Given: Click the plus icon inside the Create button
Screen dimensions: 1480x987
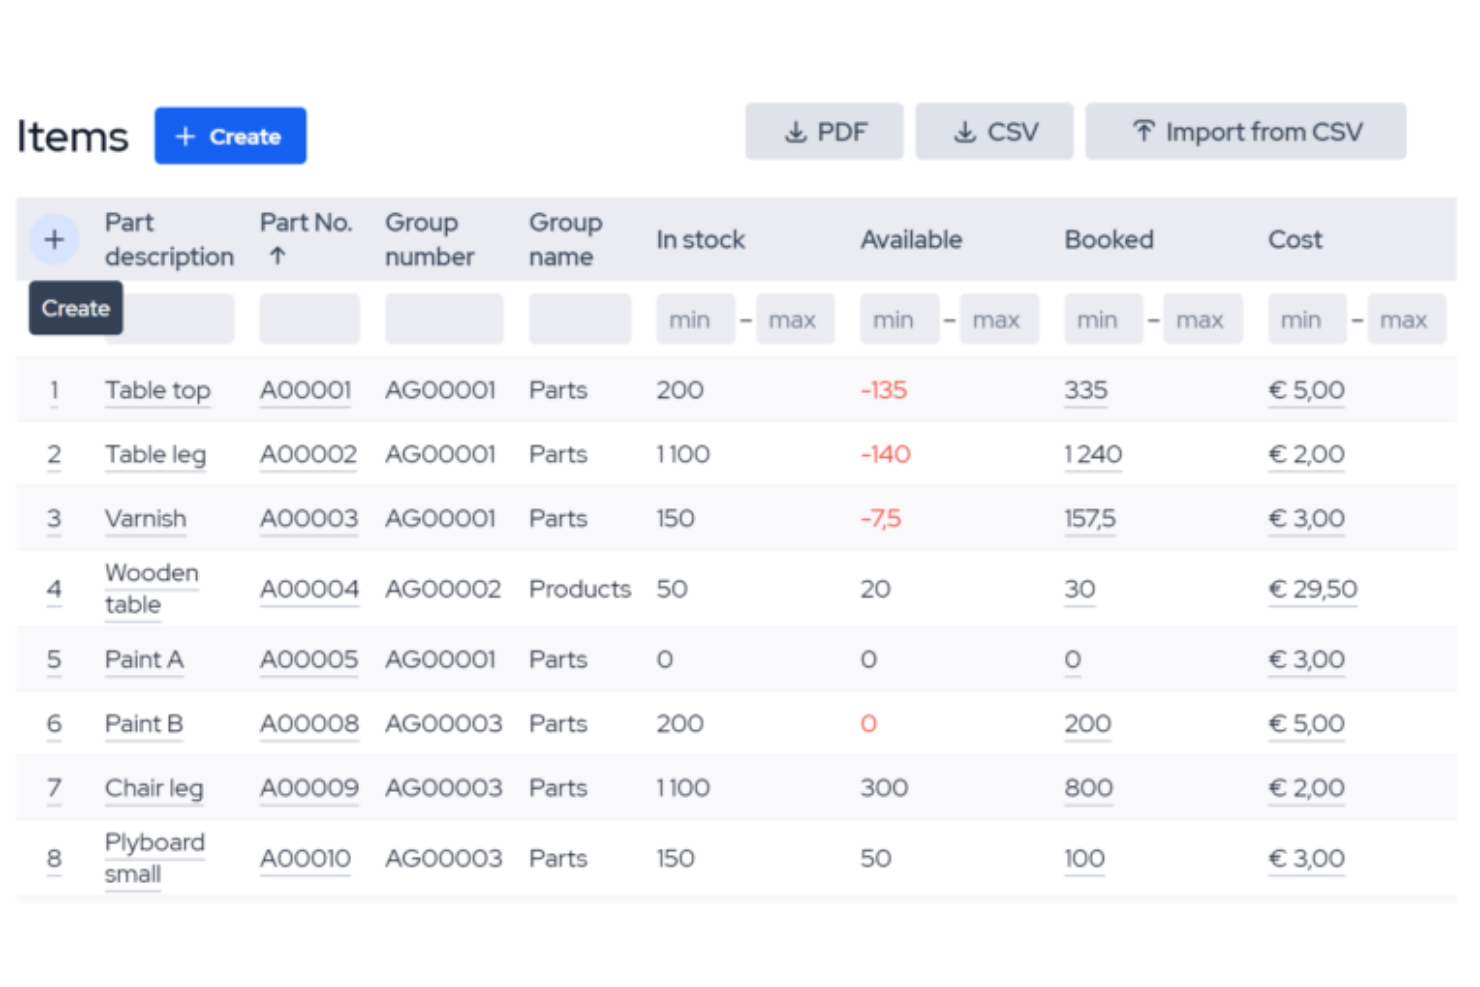Looking at the screenshot, I should tap(183, 136).
